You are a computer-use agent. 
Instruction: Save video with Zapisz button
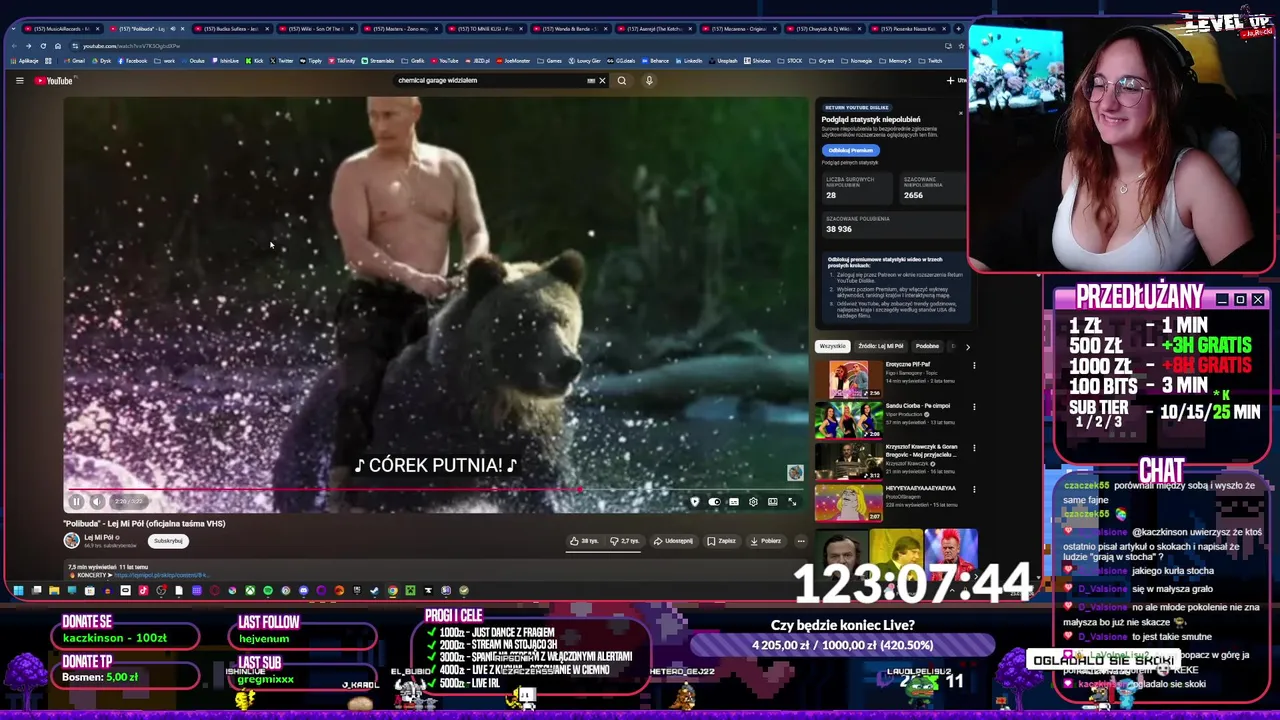pyautogui.click(x=721, y=541)
